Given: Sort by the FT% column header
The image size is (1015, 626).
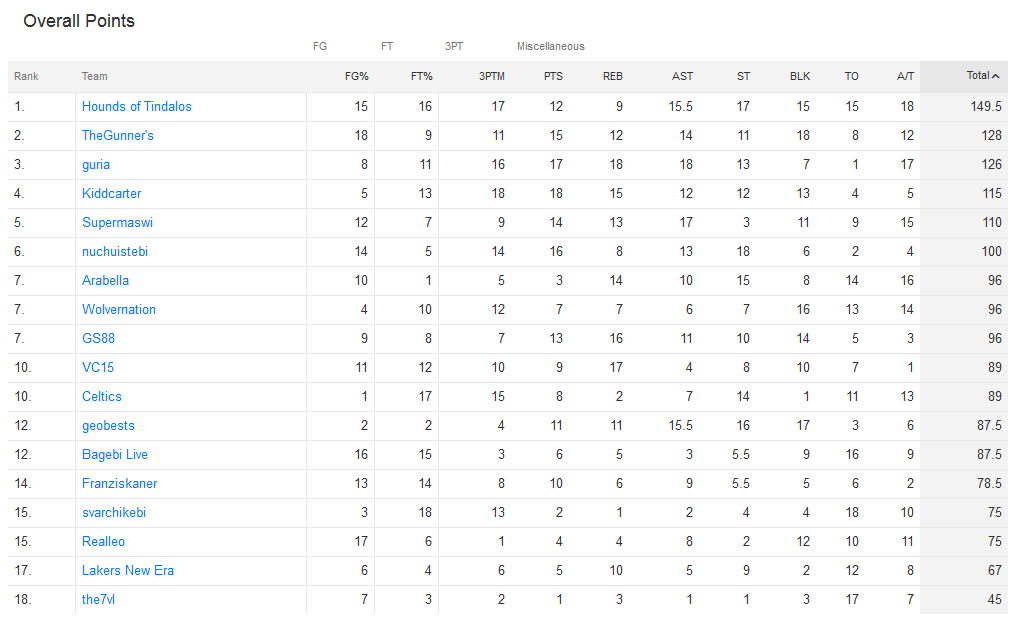Looking at the screenshot, I should (x=421, y=76).
